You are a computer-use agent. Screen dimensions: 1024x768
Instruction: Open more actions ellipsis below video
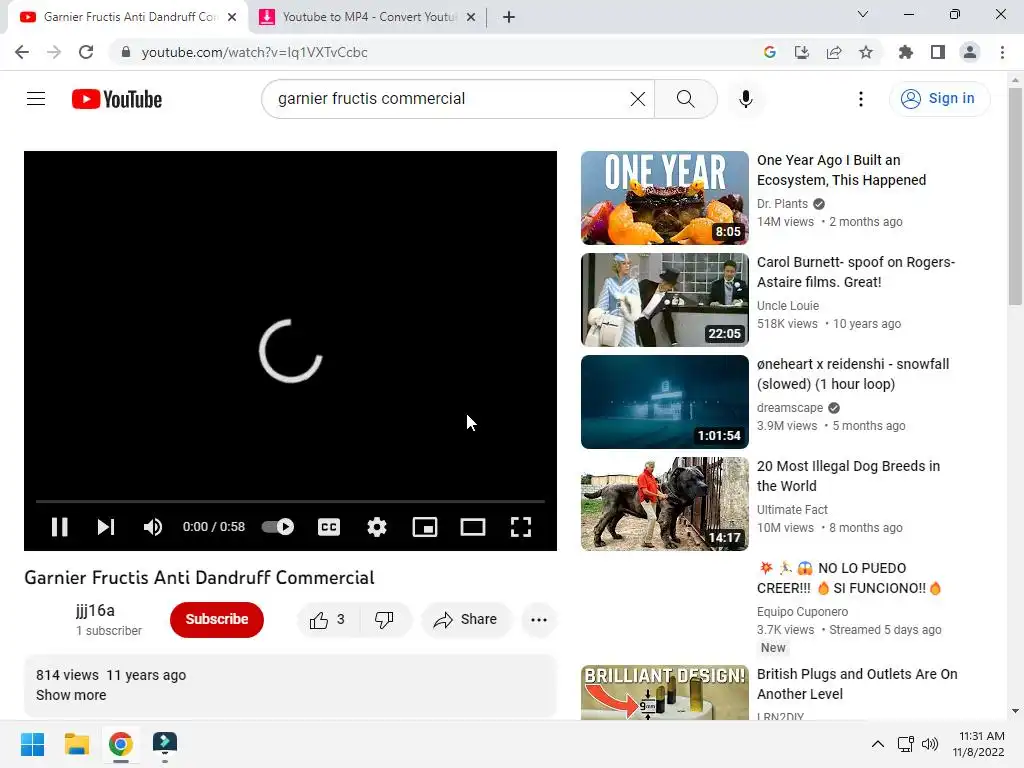pyautogui.click(x=539, y=620)
